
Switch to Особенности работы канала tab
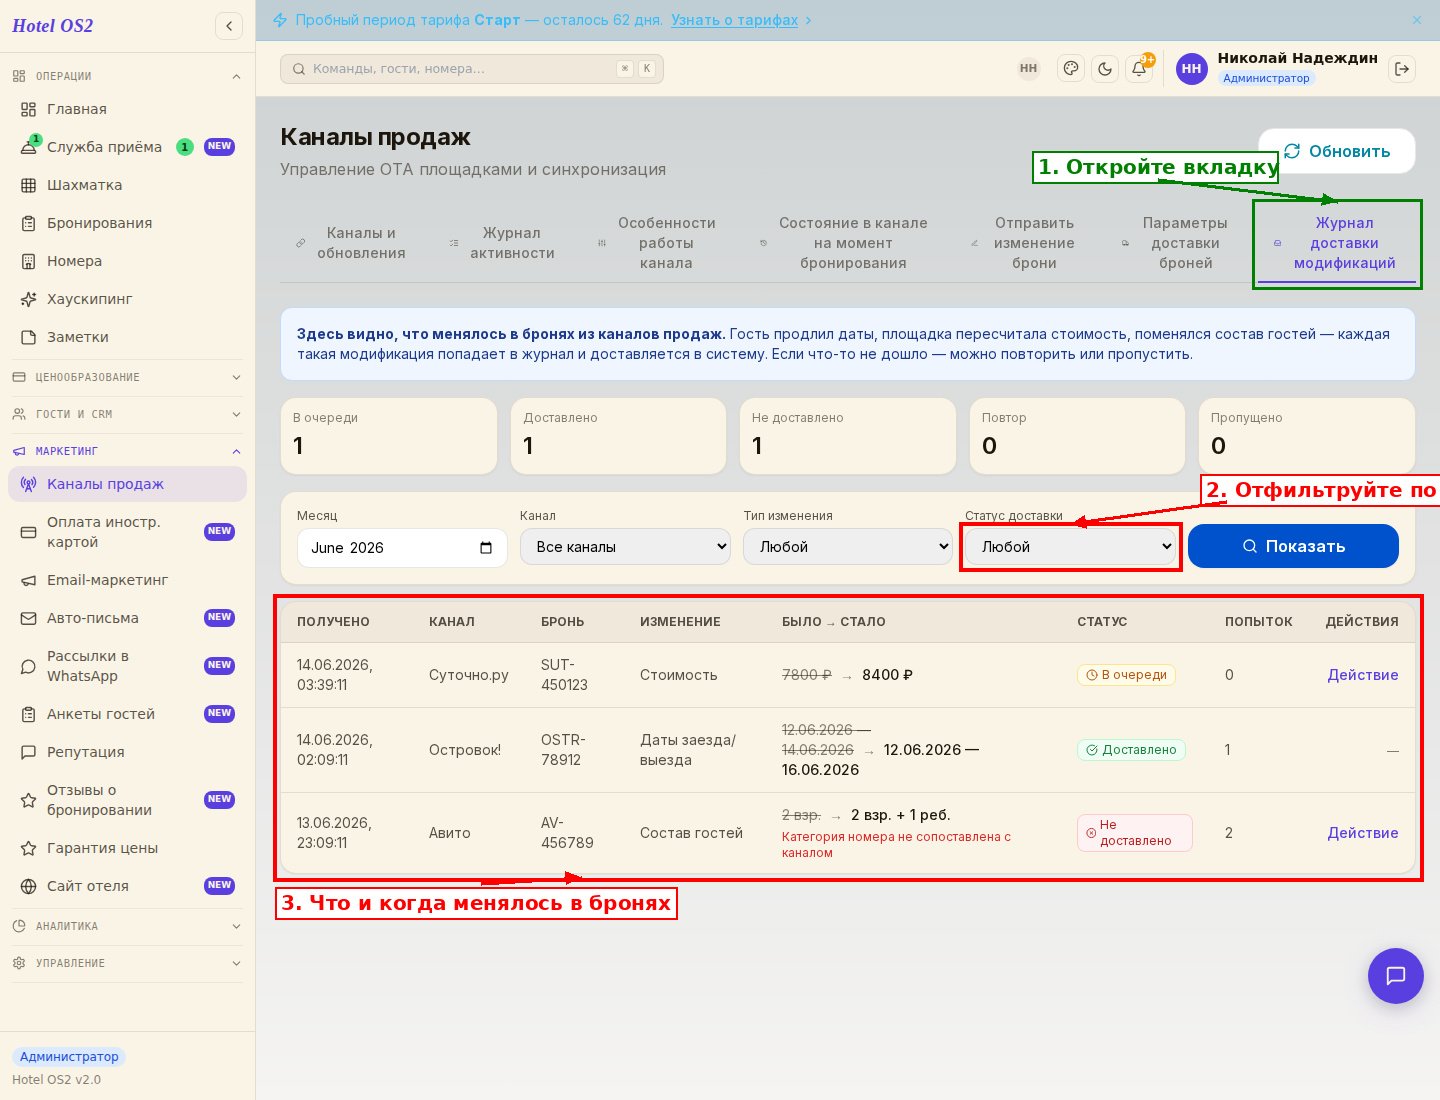click(657, 243)
